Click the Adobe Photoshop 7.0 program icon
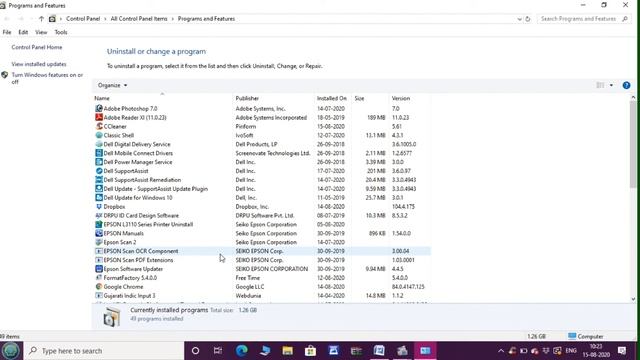Viewport: 640px width, 360px height. point(99,109)
